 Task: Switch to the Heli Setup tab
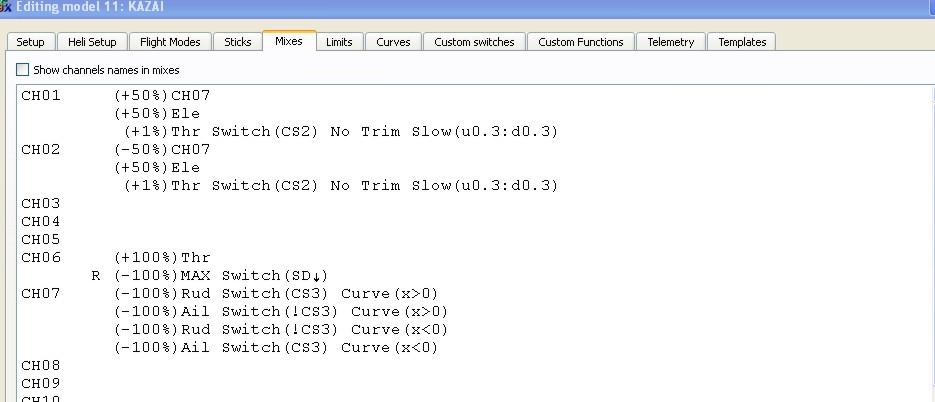pyautogui.click(x=93, y=42)
